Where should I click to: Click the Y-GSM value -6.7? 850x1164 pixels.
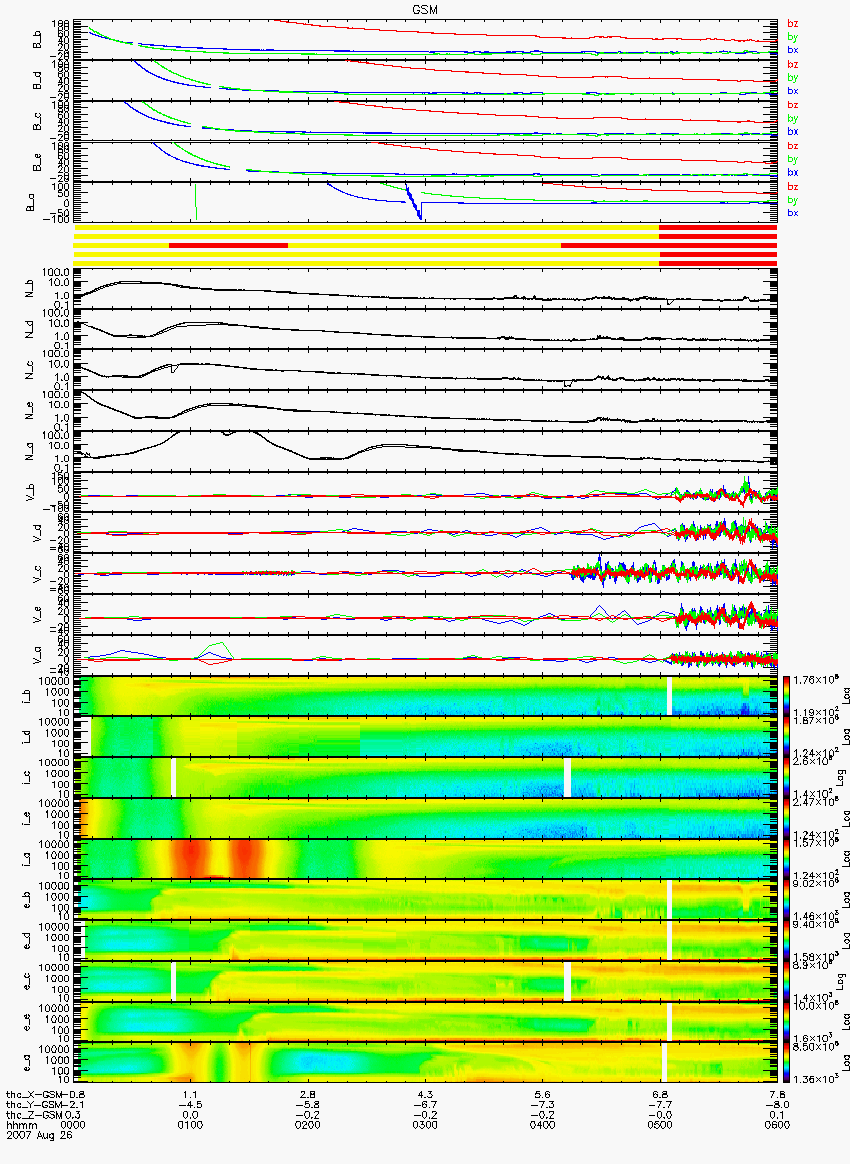[425, 1104]
